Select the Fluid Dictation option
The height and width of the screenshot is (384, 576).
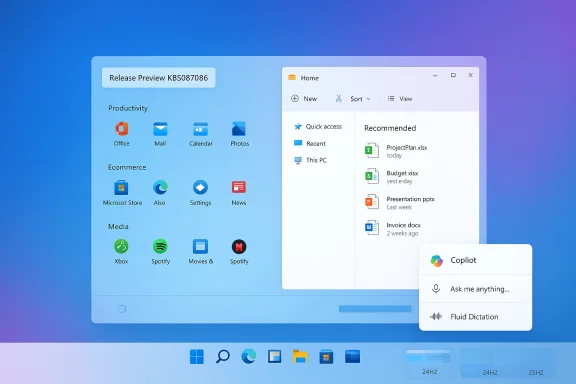(475, 317)
